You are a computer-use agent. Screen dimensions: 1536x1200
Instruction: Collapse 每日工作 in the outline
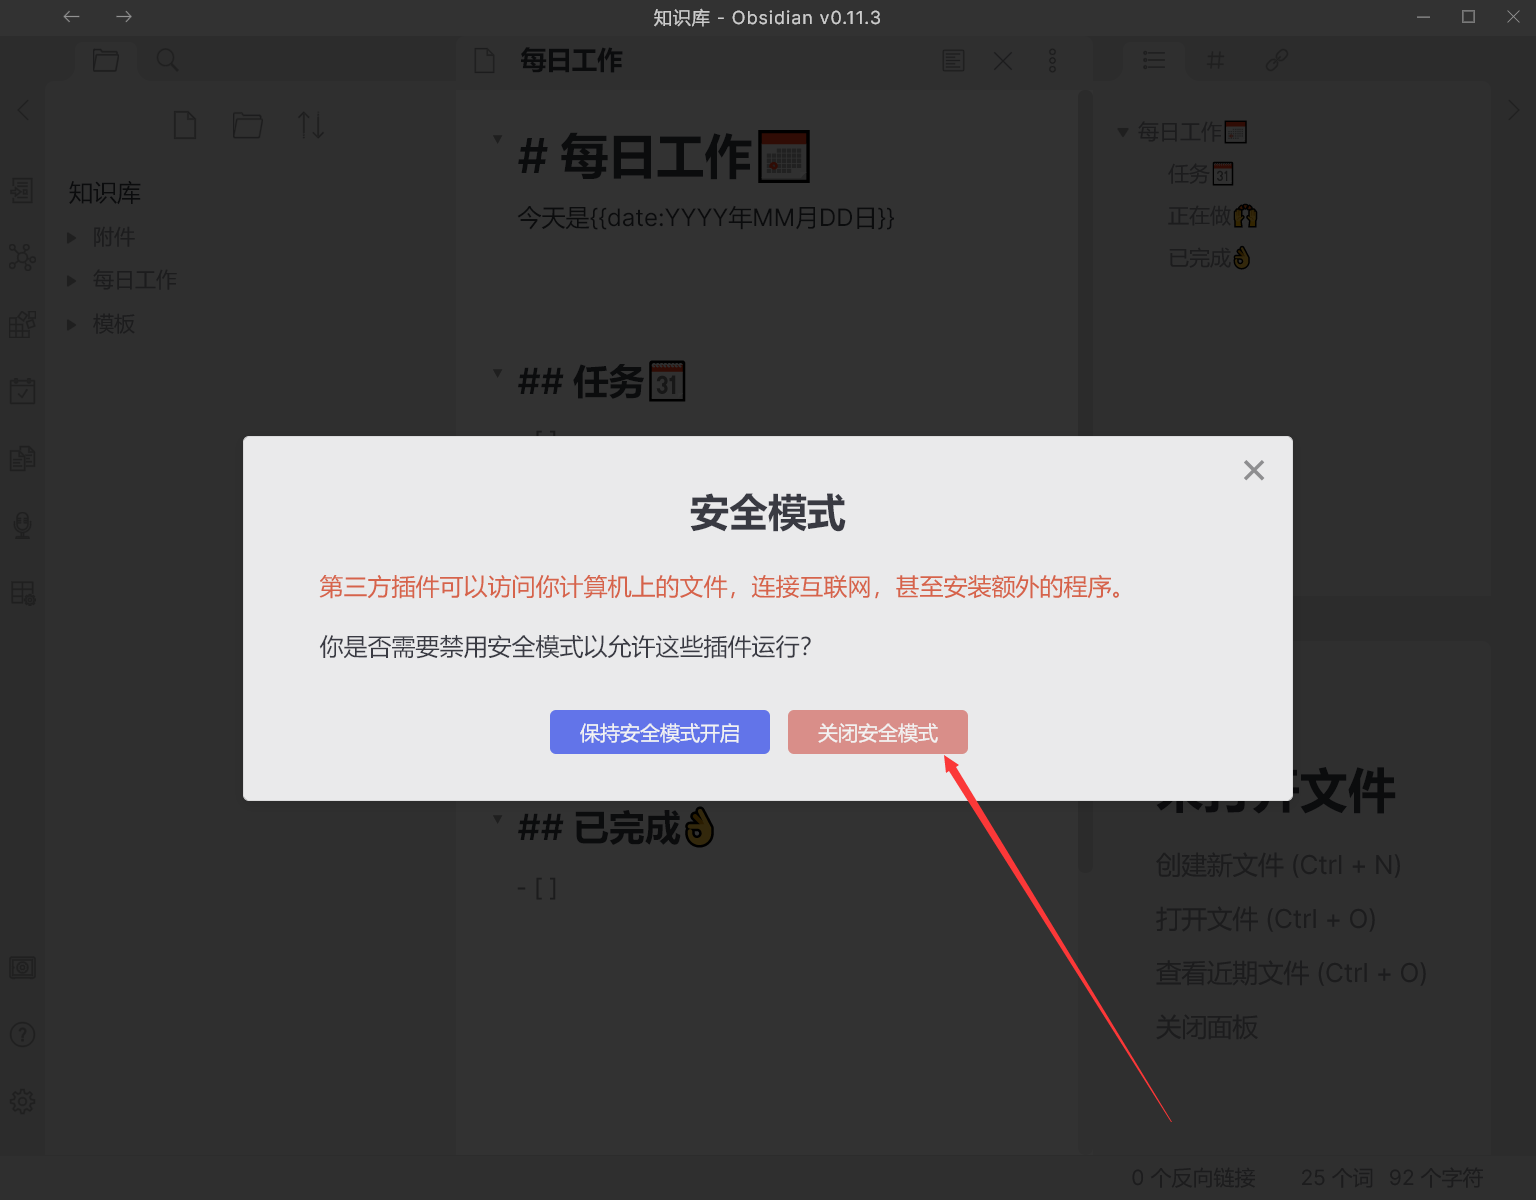1123,132
